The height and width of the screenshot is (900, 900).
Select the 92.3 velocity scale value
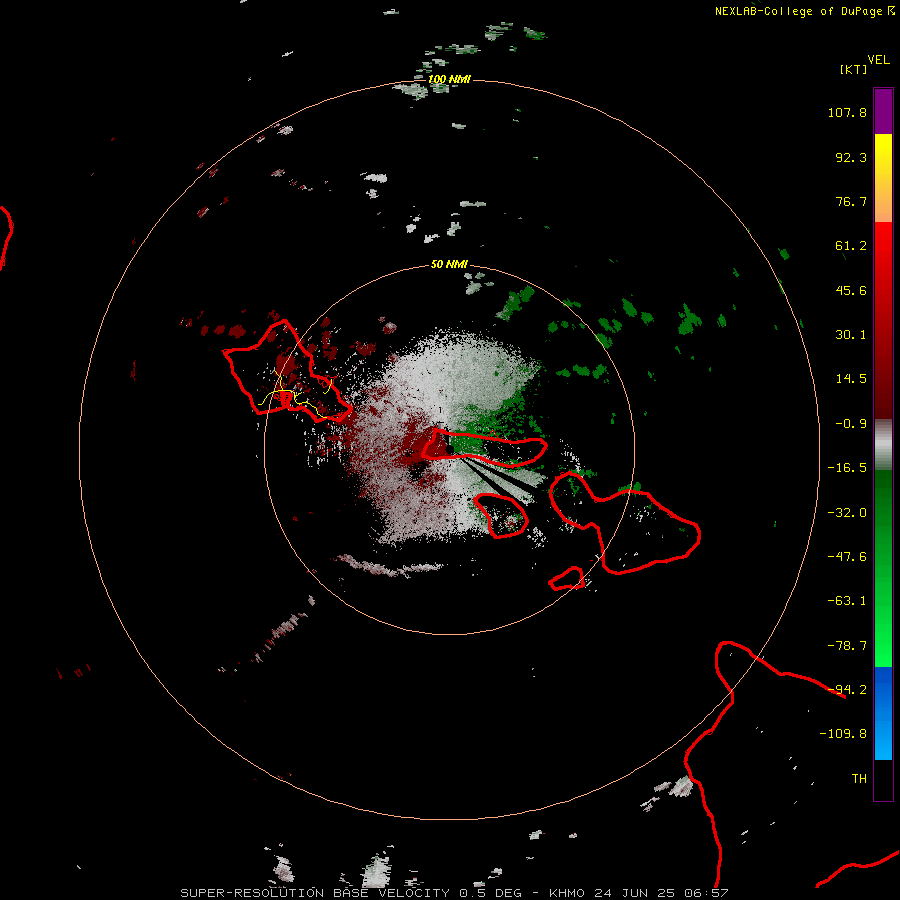point(851,157)
